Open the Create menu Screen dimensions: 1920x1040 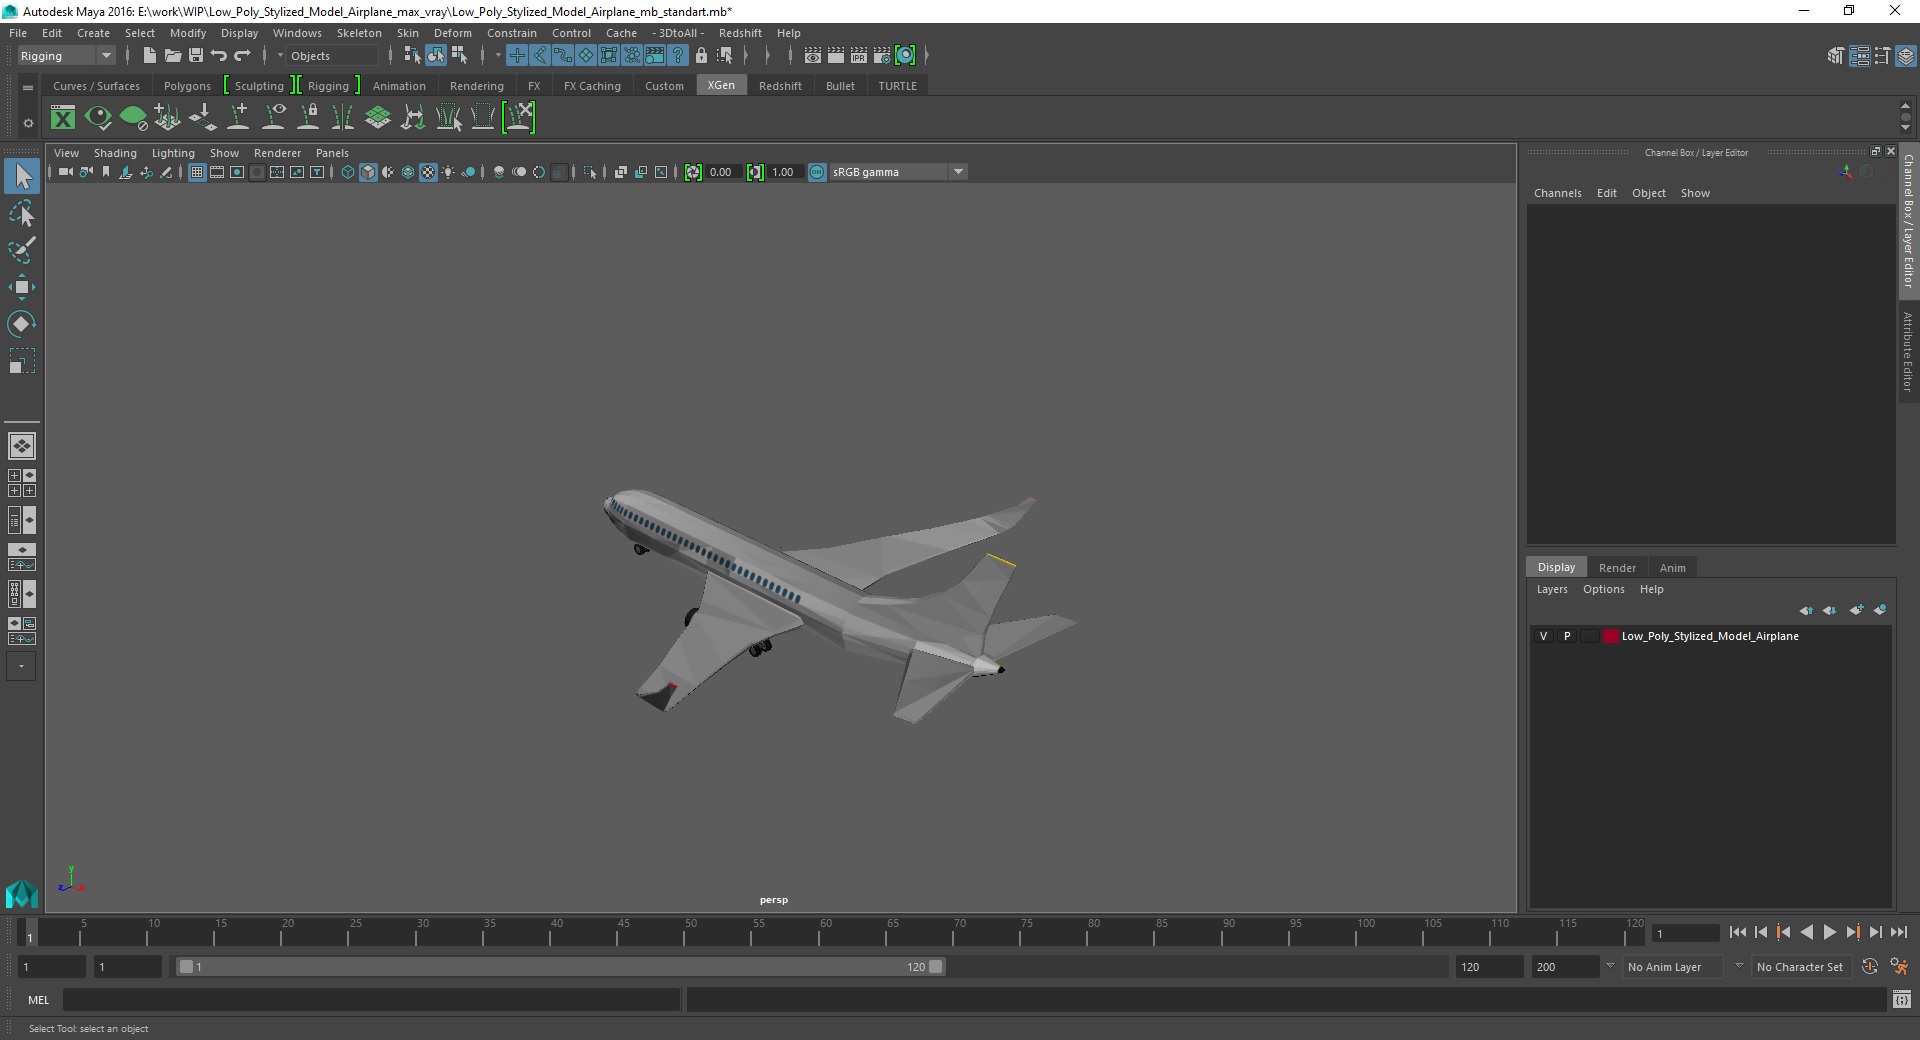pyautogui.click(x=93, y=33)
